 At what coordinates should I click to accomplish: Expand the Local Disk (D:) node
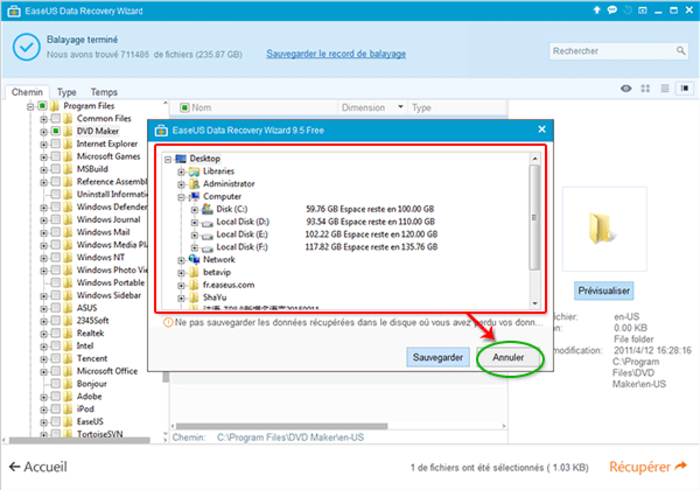point(194,222)
